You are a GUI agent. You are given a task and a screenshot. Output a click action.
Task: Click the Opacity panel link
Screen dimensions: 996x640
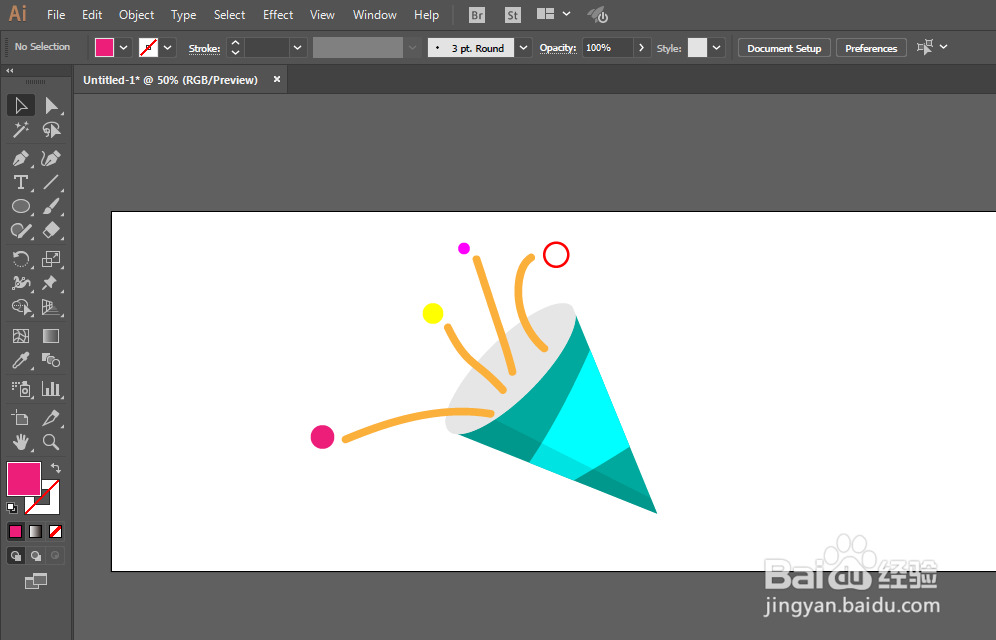(x=558, y=48)
